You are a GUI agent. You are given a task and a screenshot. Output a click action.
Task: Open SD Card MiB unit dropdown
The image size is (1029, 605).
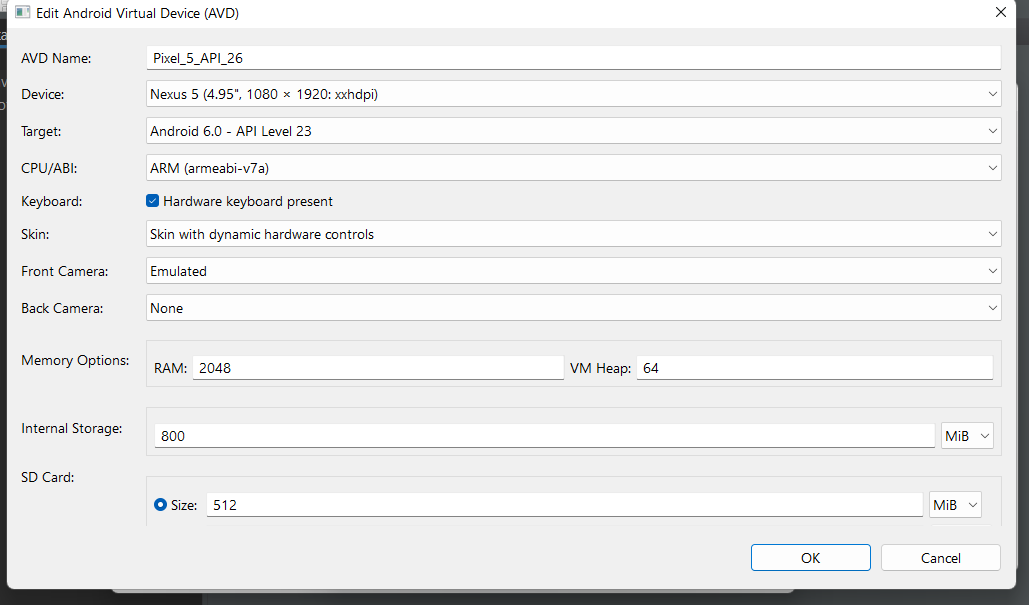click(955, 505)
